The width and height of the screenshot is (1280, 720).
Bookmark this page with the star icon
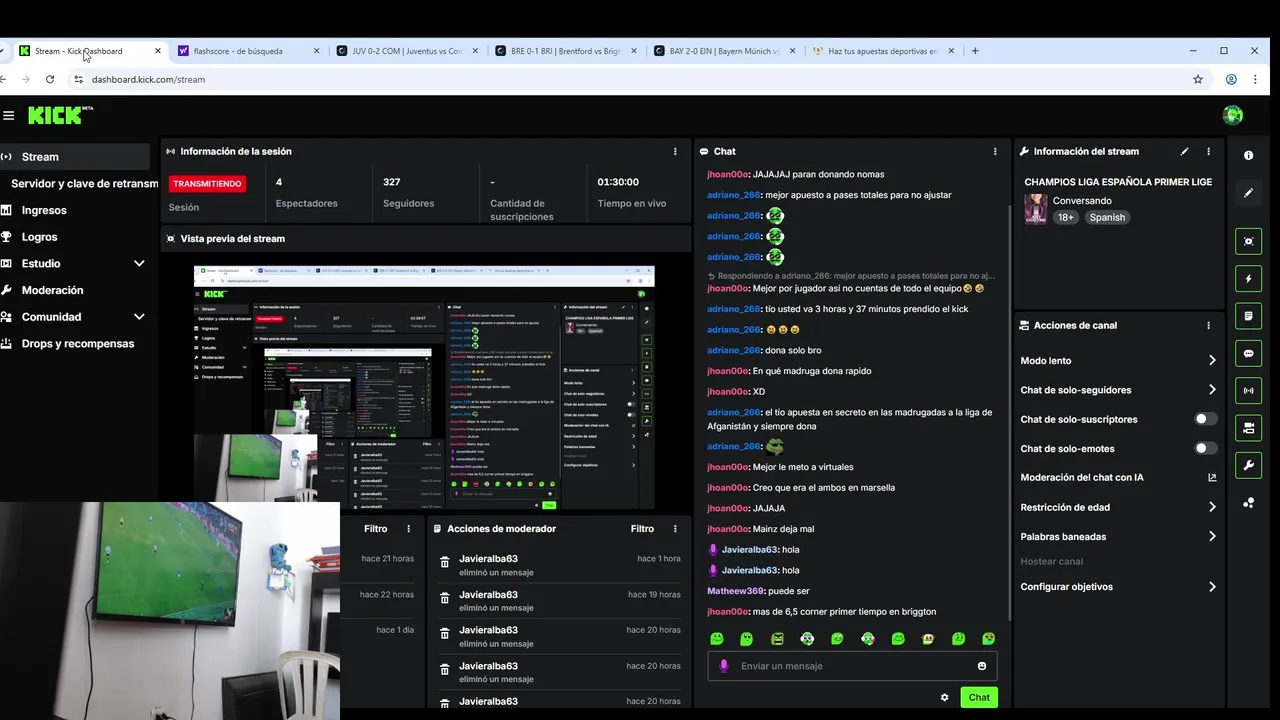coord(1198,79)
